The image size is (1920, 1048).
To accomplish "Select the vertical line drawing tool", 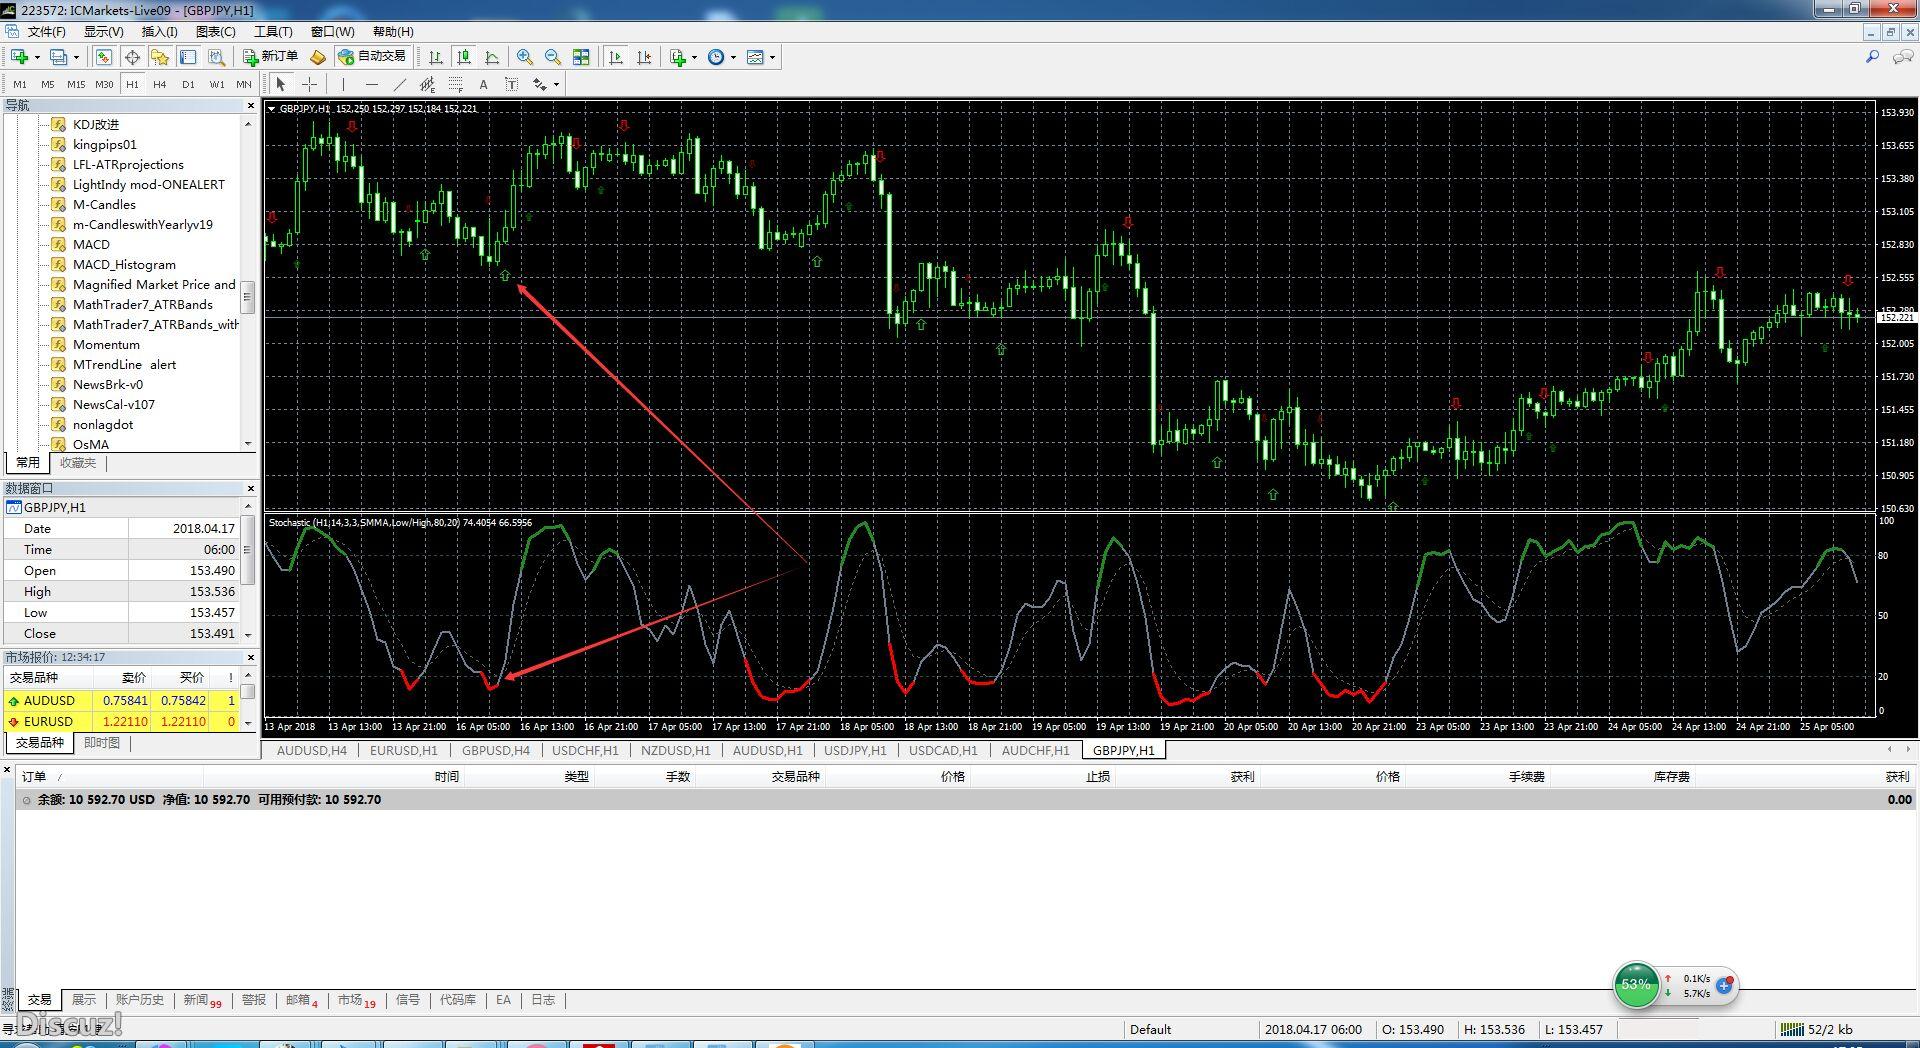I will click(343, 84).
